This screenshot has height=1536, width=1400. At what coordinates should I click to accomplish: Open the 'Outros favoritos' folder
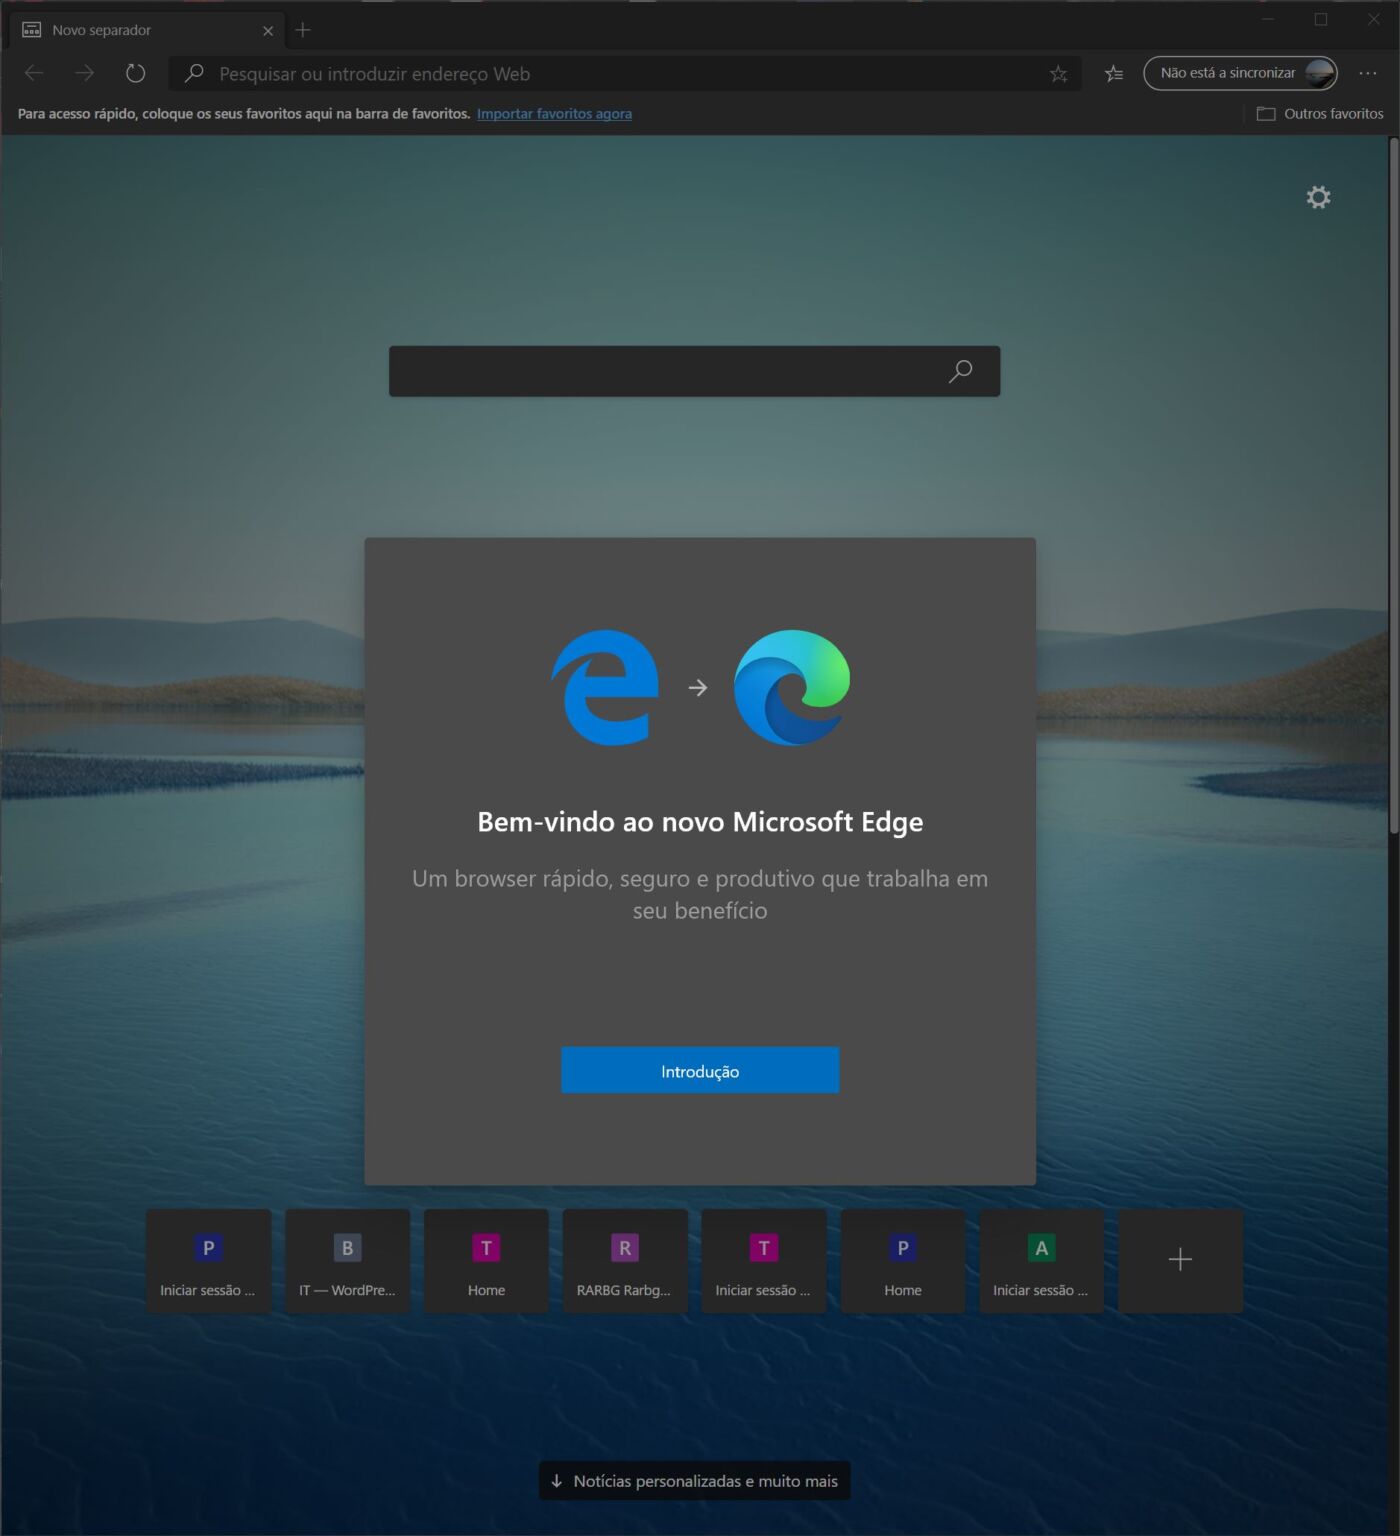tap(1320, 113)
